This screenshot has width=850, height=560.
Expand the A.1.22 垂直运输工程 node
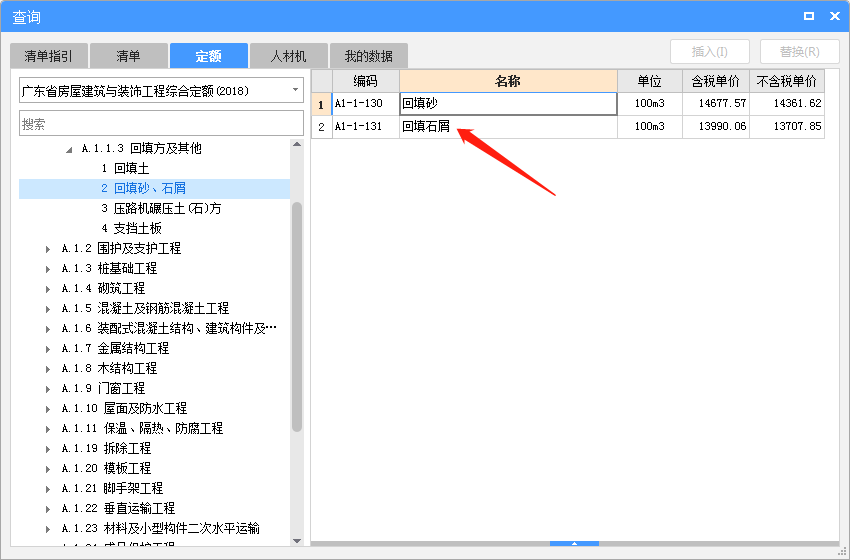[48, 509]
